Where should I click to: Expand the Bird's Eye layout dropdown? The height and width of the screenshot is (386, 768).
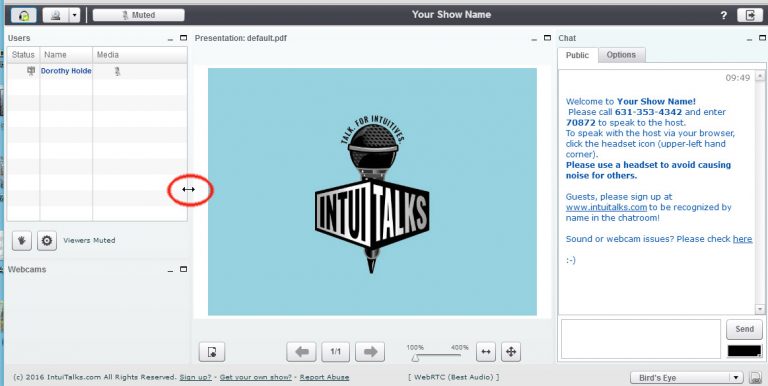(686, 378)
